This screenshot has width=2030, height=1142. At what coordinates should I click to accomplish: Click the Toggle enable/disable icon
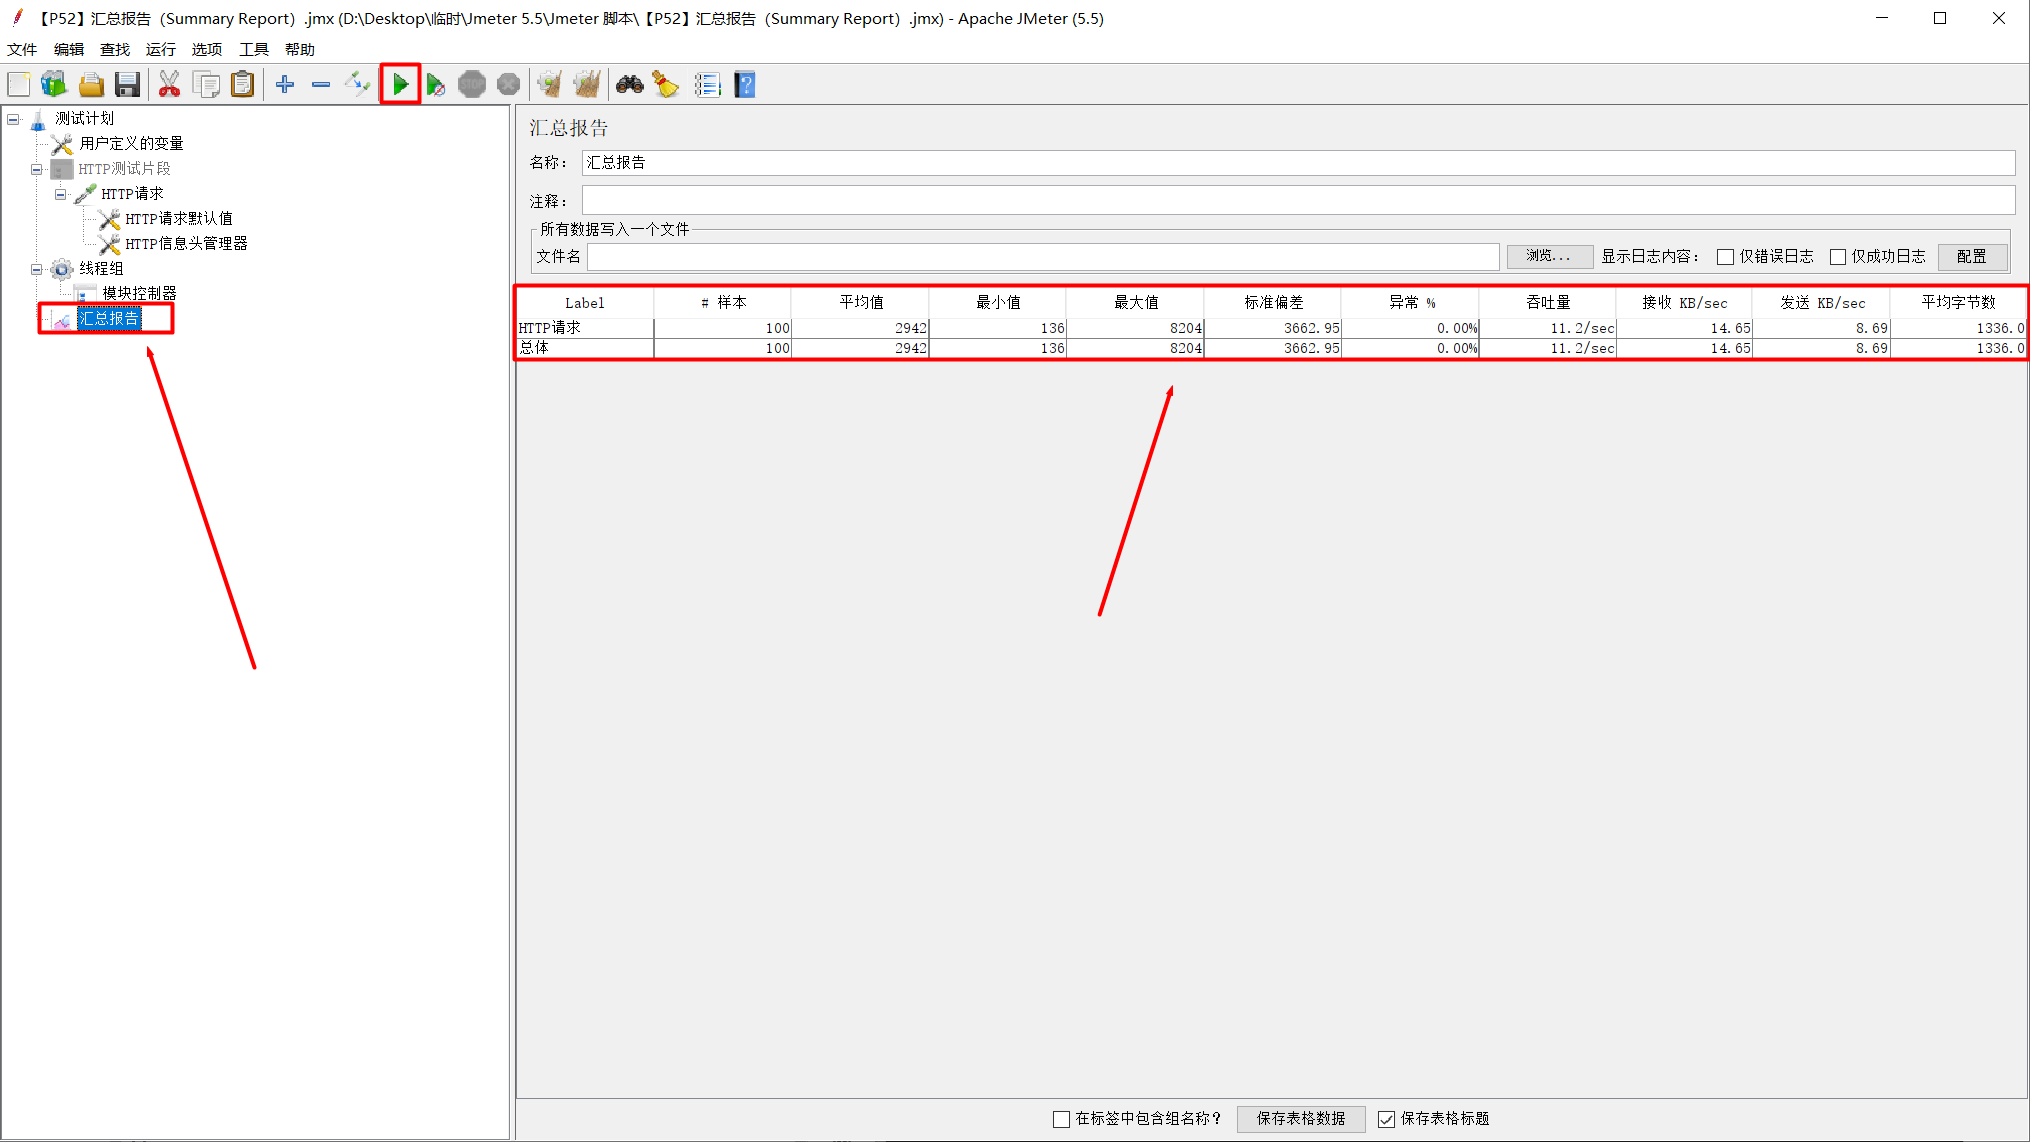click(x=357, y=85)
